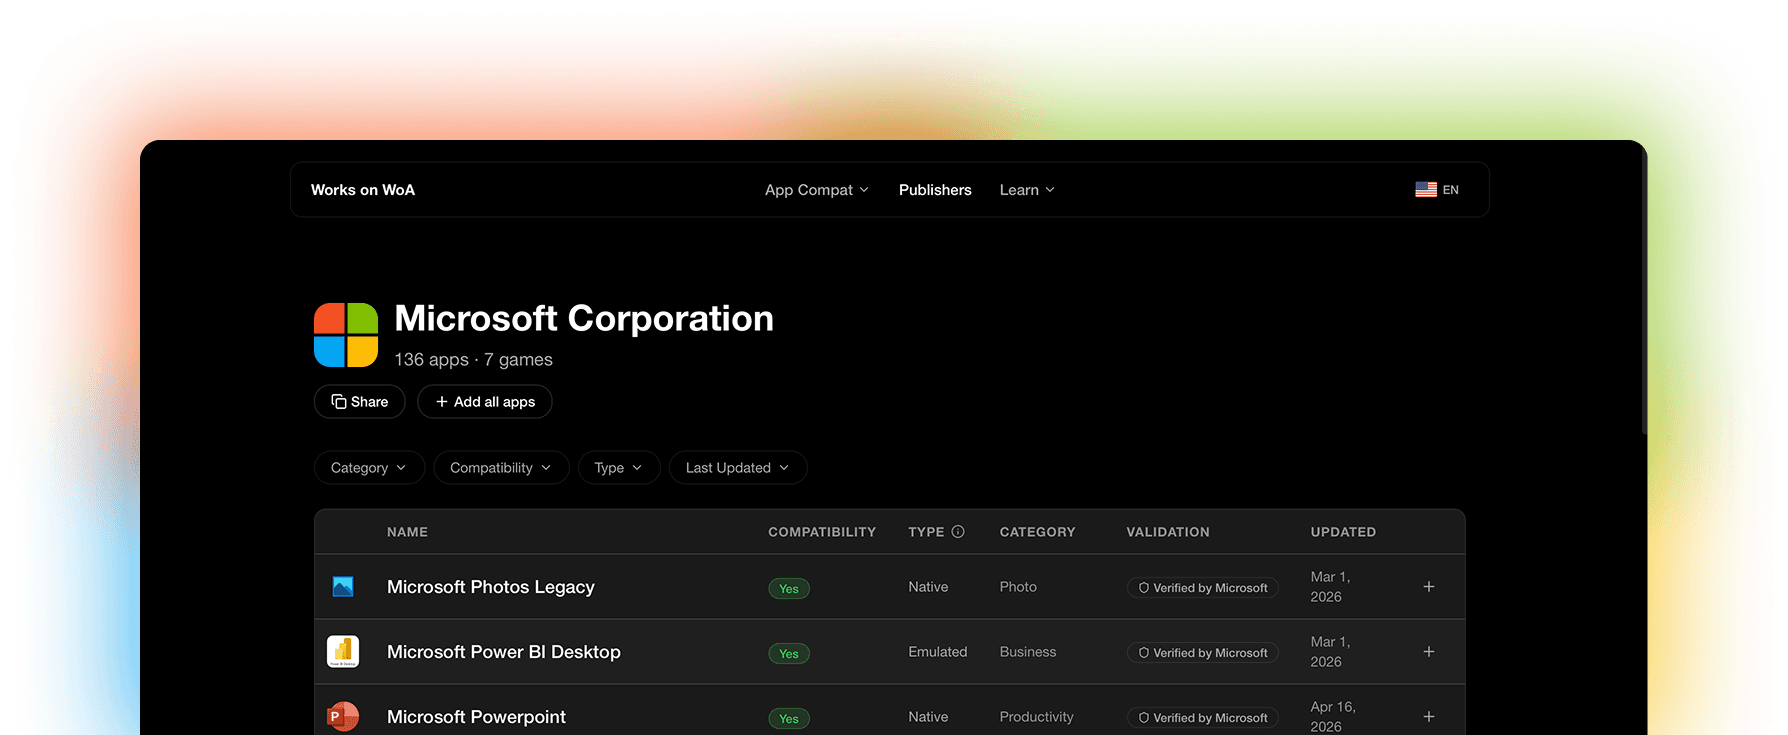Image resolution: width=1788 pixels, height=735 pixels.
Task: Click the NAME column header
Action: click(407, 532)
